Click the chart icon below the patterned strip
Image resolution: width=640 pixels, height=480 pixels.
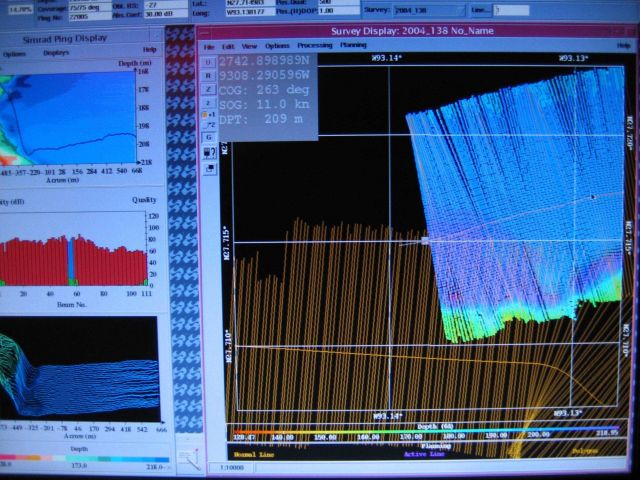point(190,460)
